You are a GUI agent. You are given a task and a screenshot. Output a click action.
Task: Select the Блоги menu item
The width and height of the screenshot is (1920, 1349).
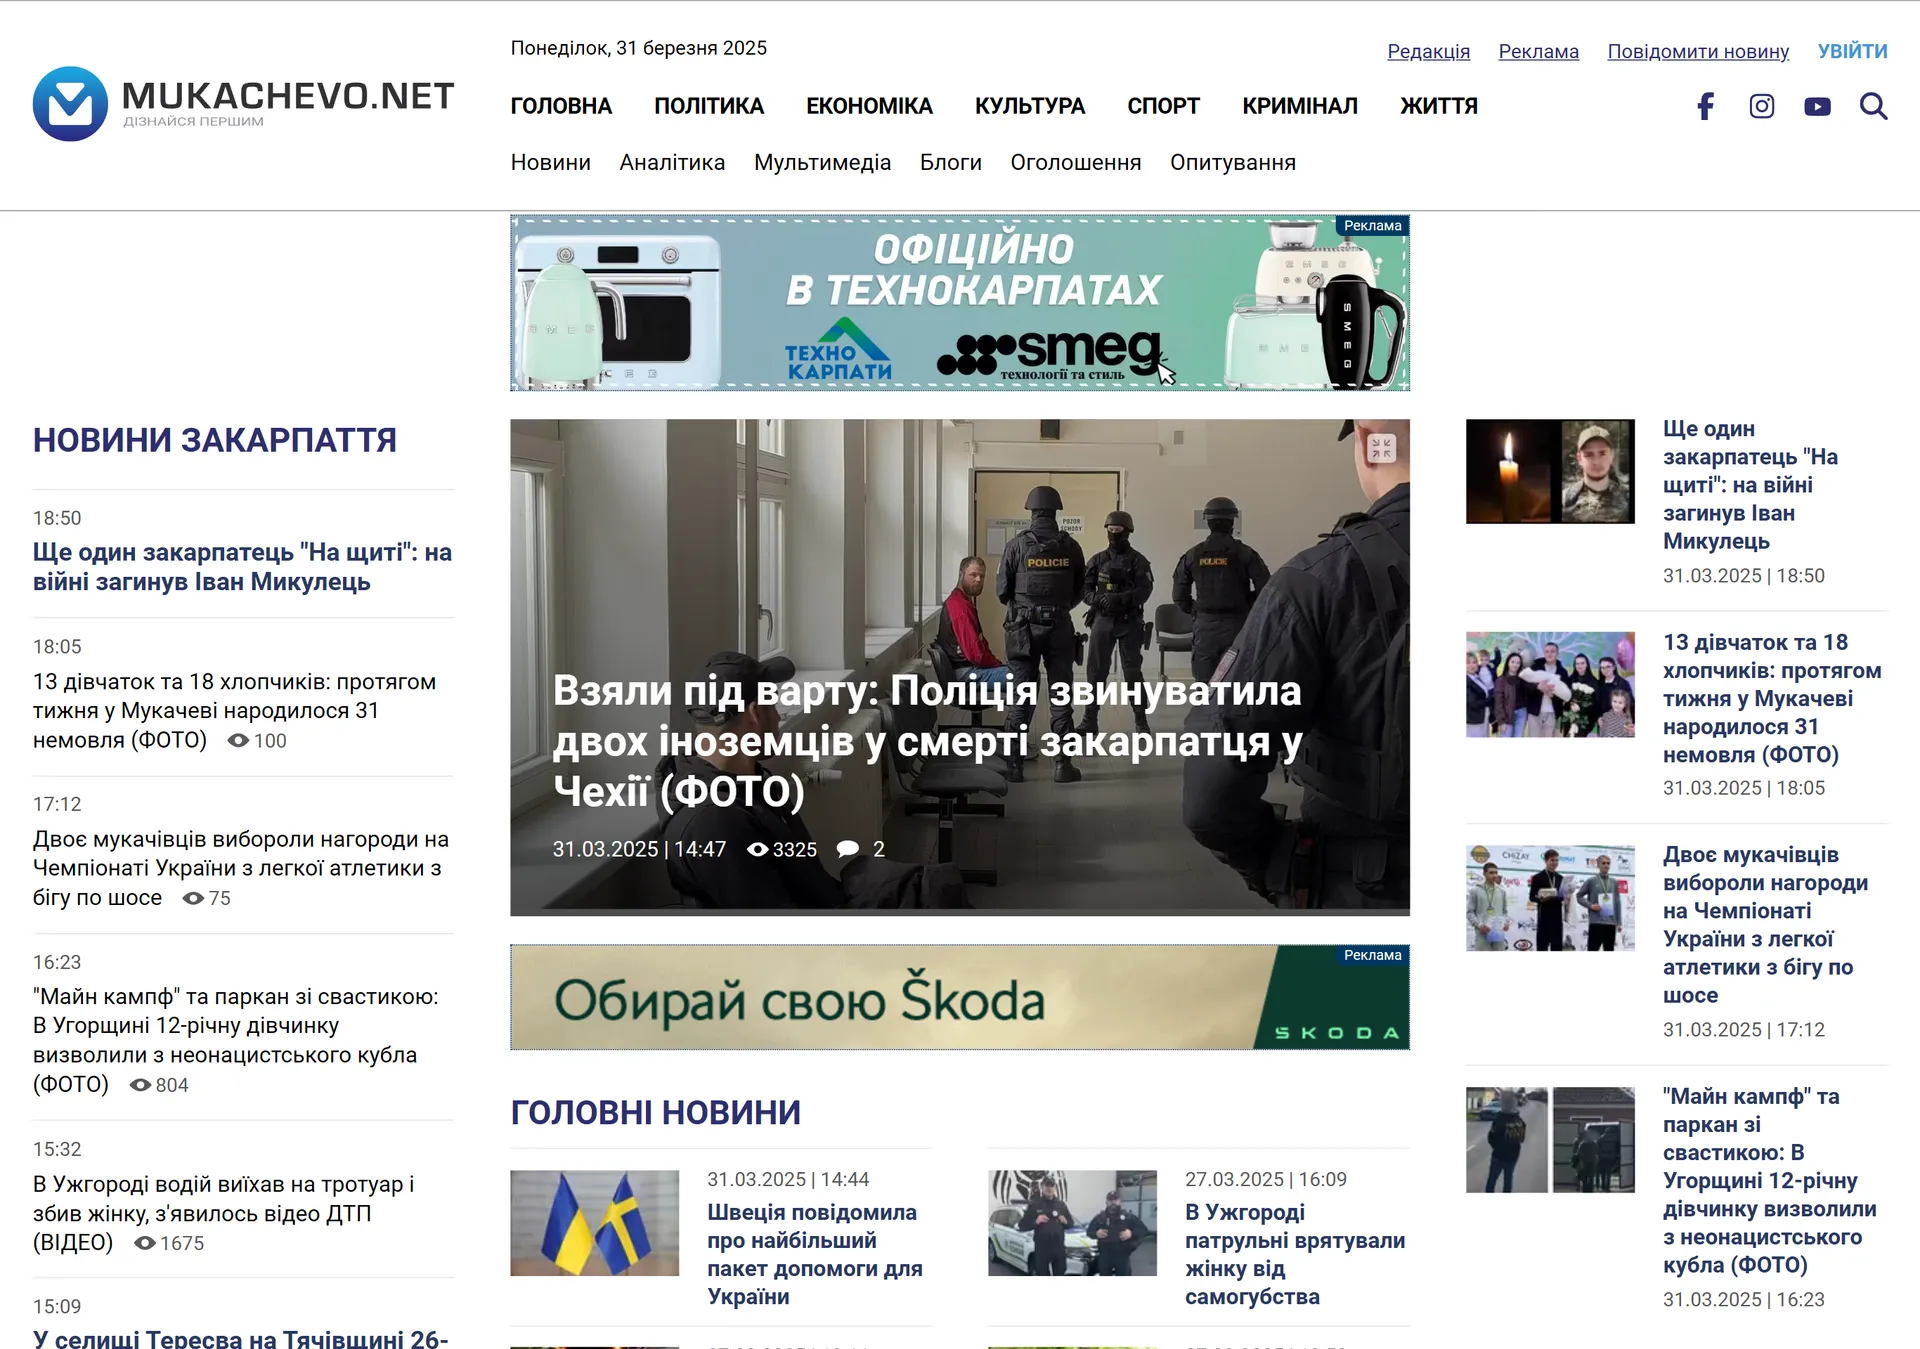pos(950,162)
